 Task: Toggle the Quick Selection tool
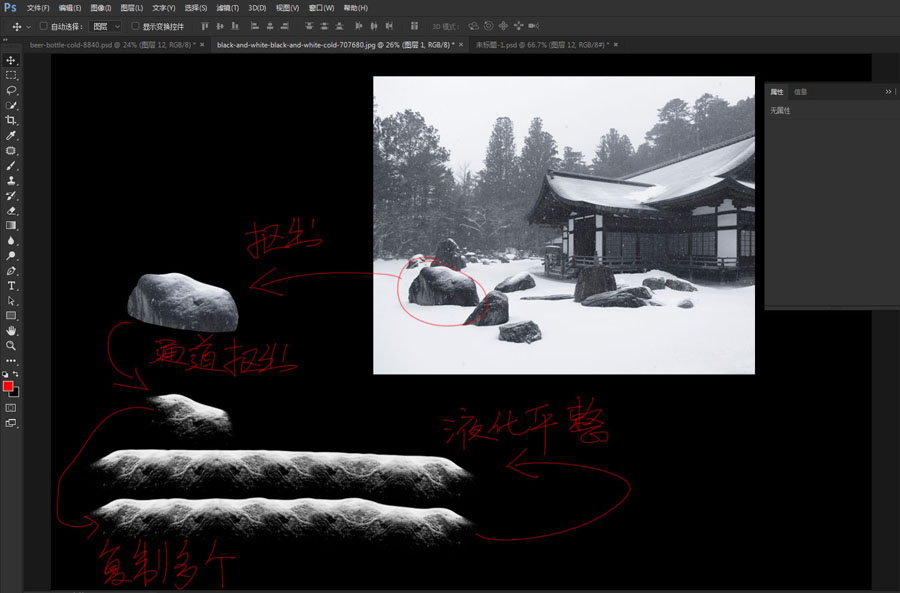point(12,105)
